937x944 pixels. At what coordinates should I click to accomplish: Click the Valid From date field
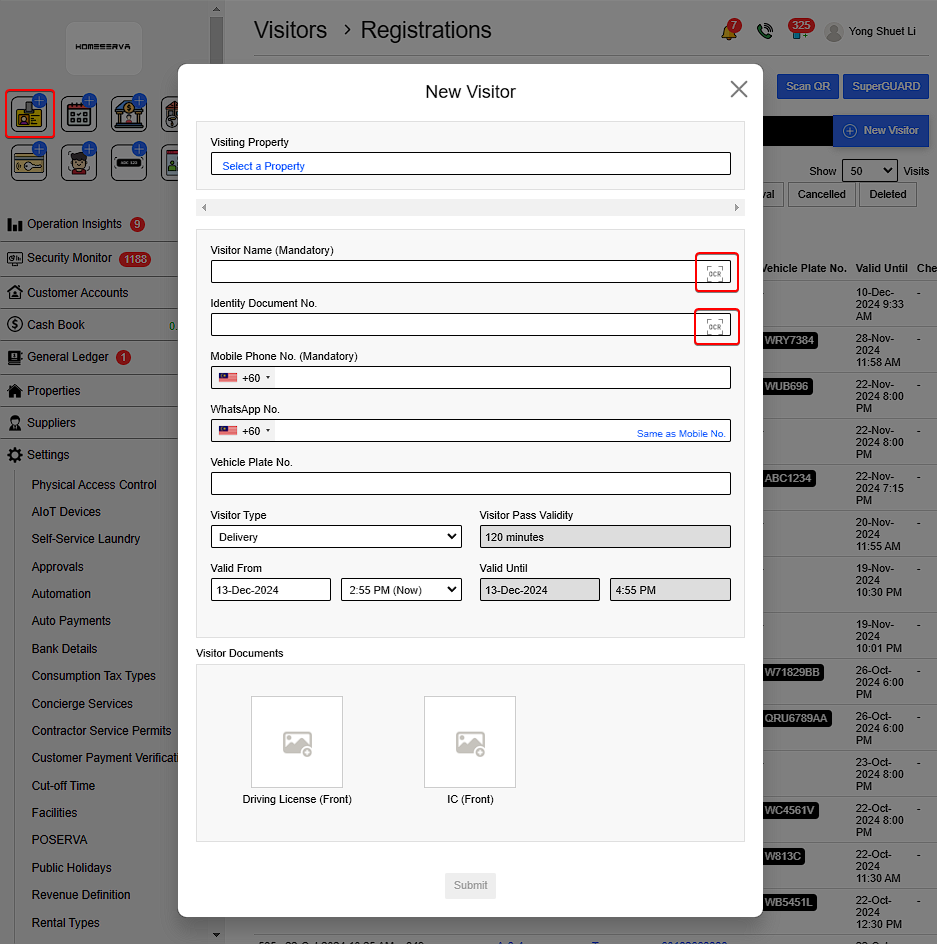(x=270, y=590)
